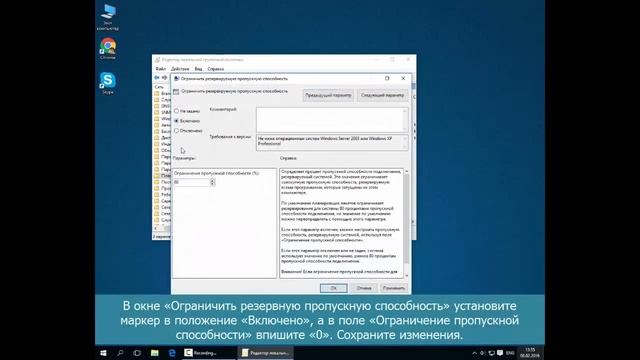The width and height of the screenshot is (640, 360).
Task: Open Справка menu in policy editor
Action: tap(216, 69)
